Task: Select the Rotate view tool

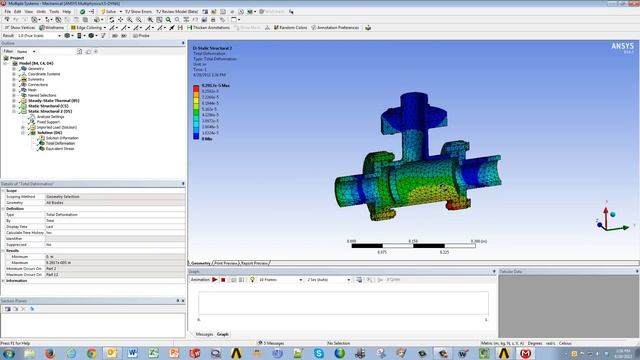Action: [111, 20]
